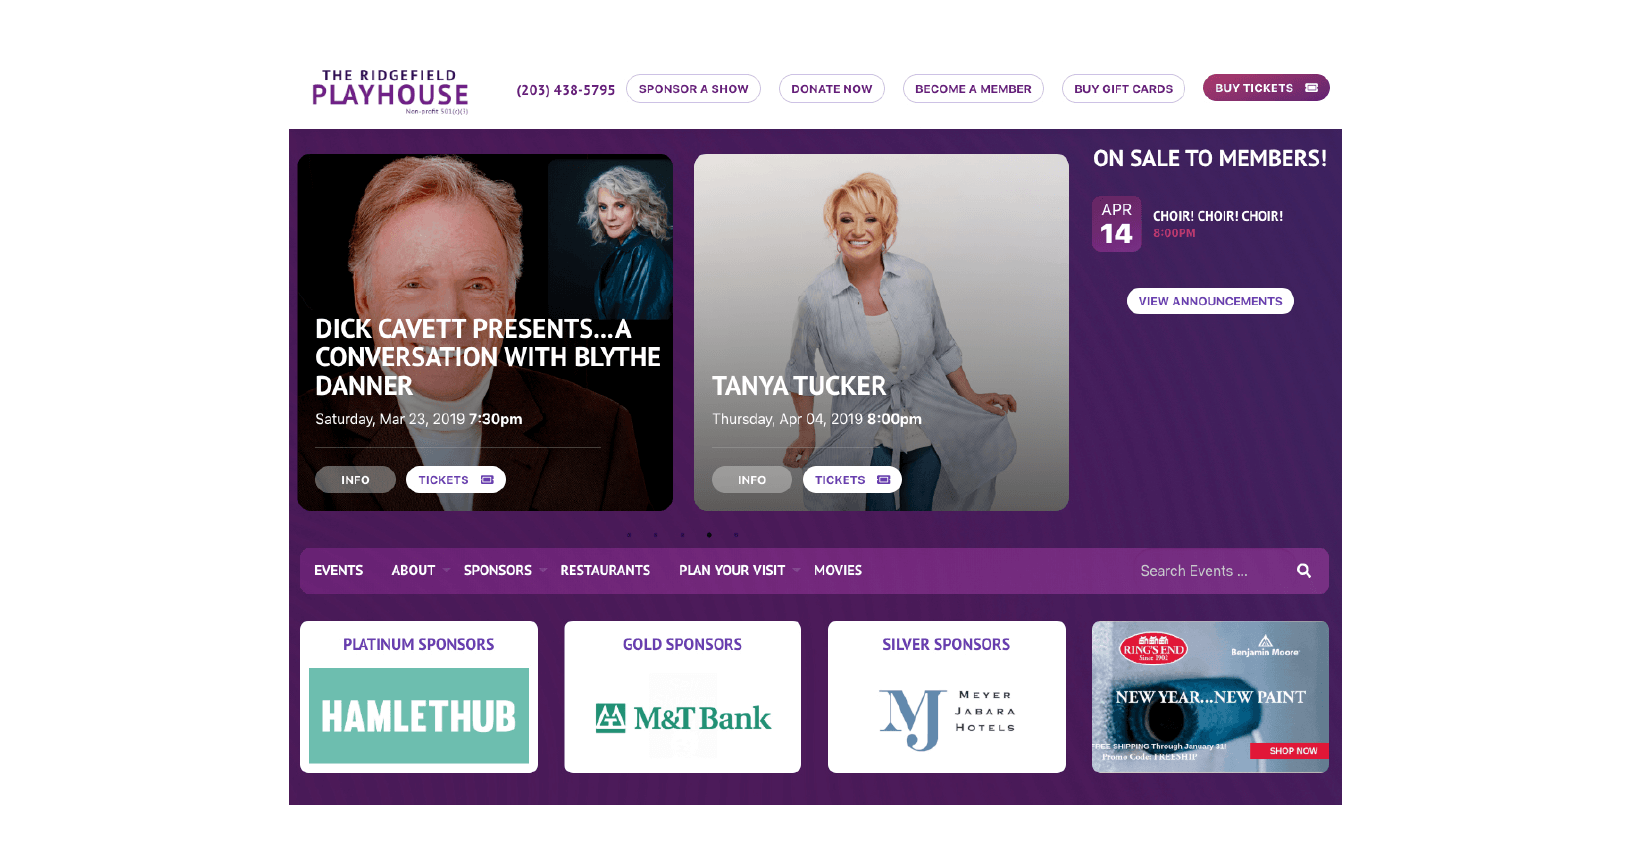Click the Apr 14 date badge
This screenshot has height=860, width=1630.
pos(1116,224)
